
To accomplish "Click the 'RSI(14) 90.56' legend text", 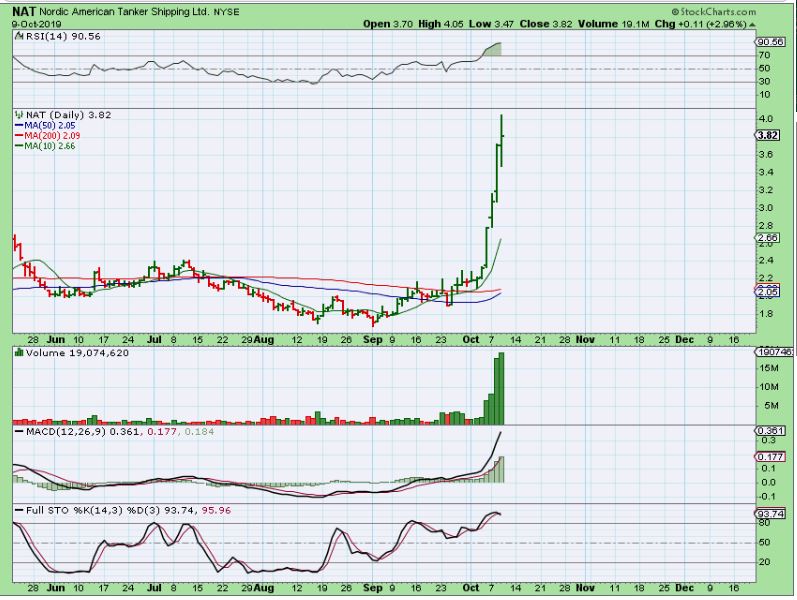I will (63, 36).
